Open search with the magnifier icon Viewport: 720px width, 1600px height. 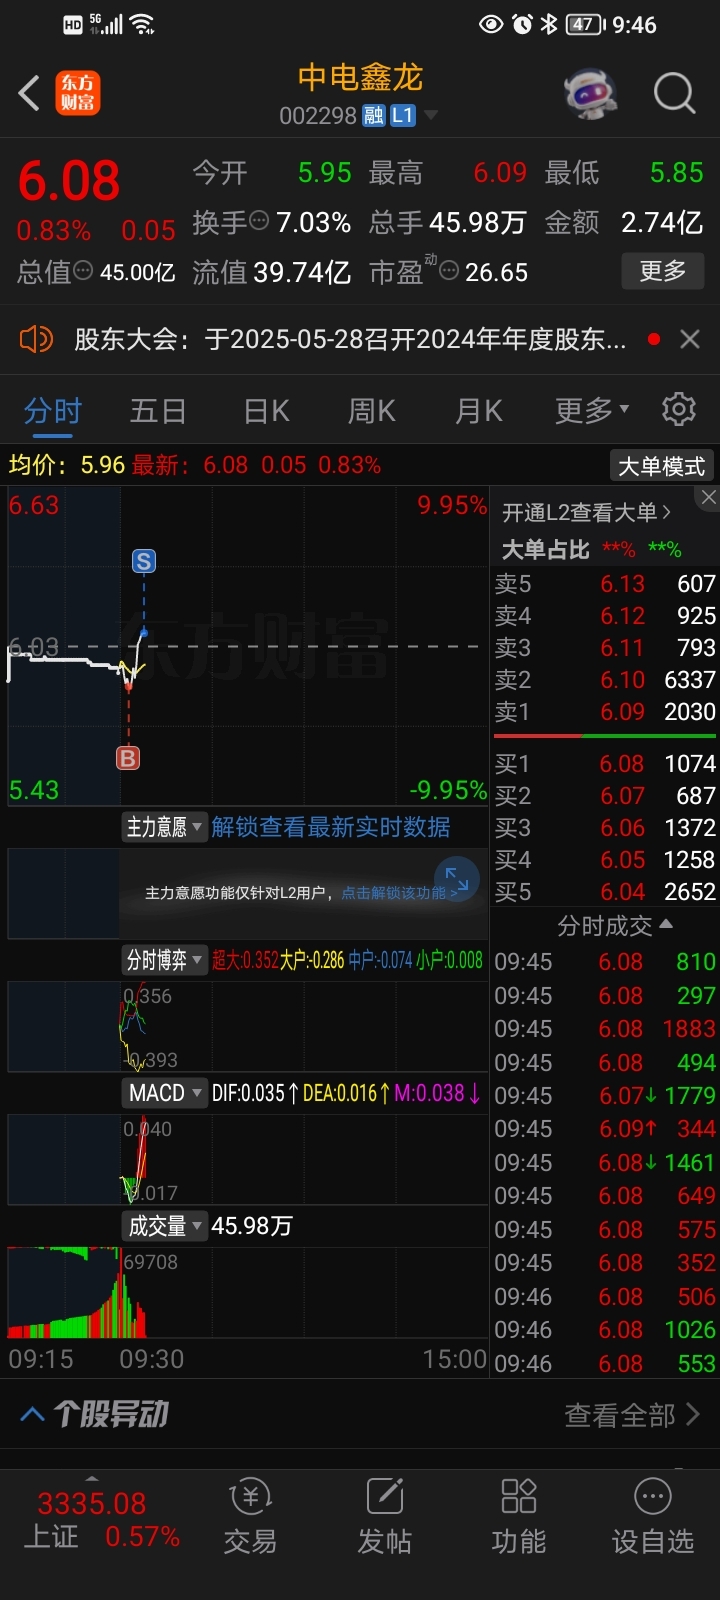[x=674, y=94]
